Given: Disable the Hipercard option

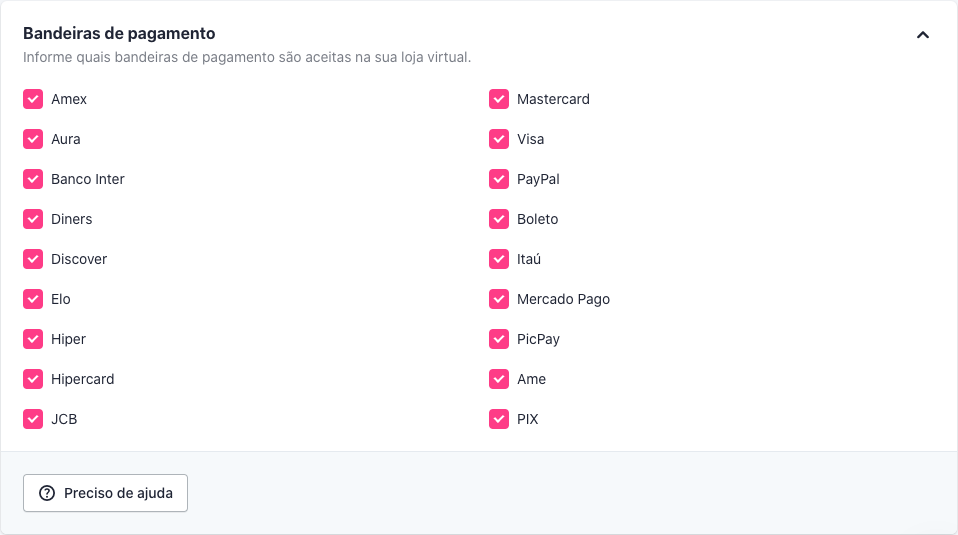Looking at the screenshot, I should point(33,379).
